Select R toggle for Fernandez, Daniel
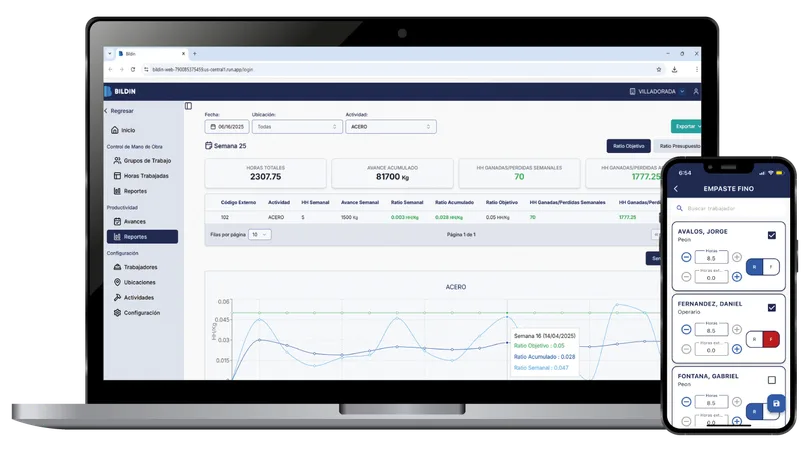The image size is (810, 452). click(755, 339)
